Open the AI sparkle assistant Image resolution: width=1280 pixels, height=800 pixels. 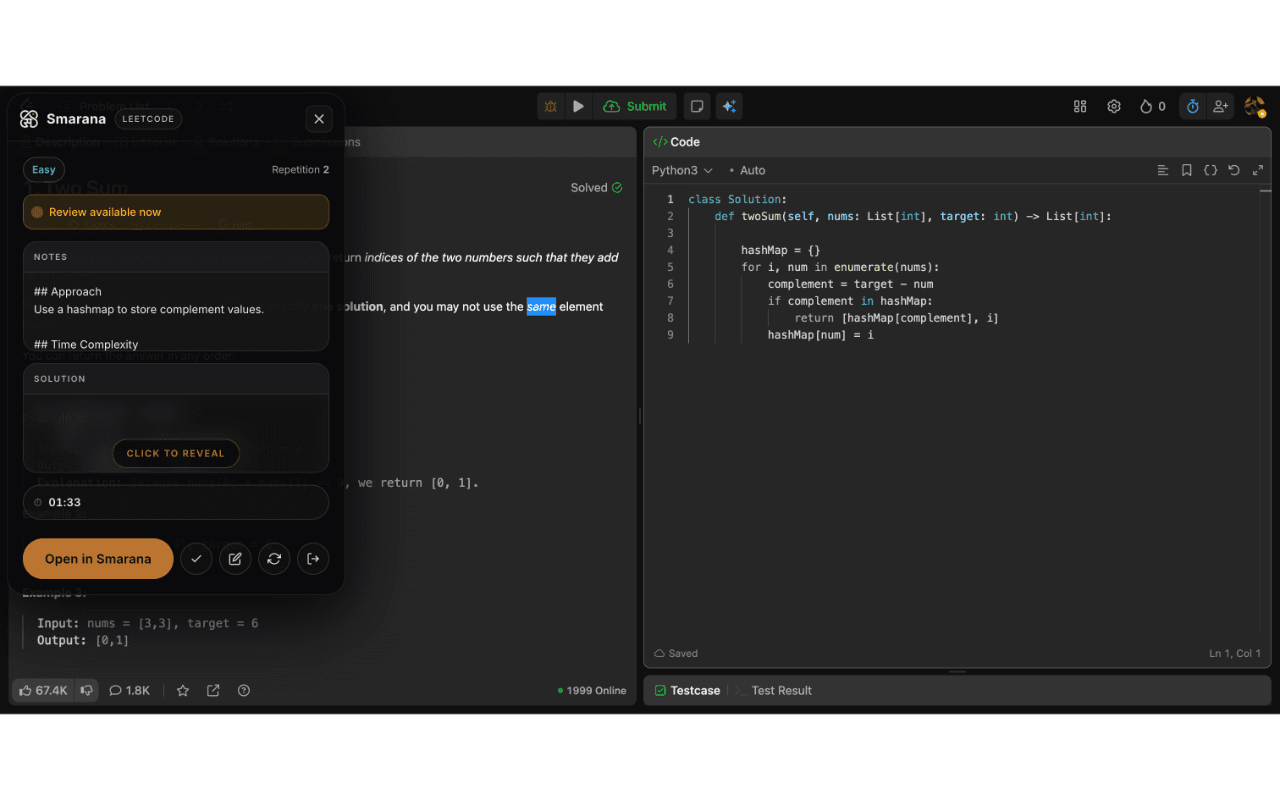729,106
